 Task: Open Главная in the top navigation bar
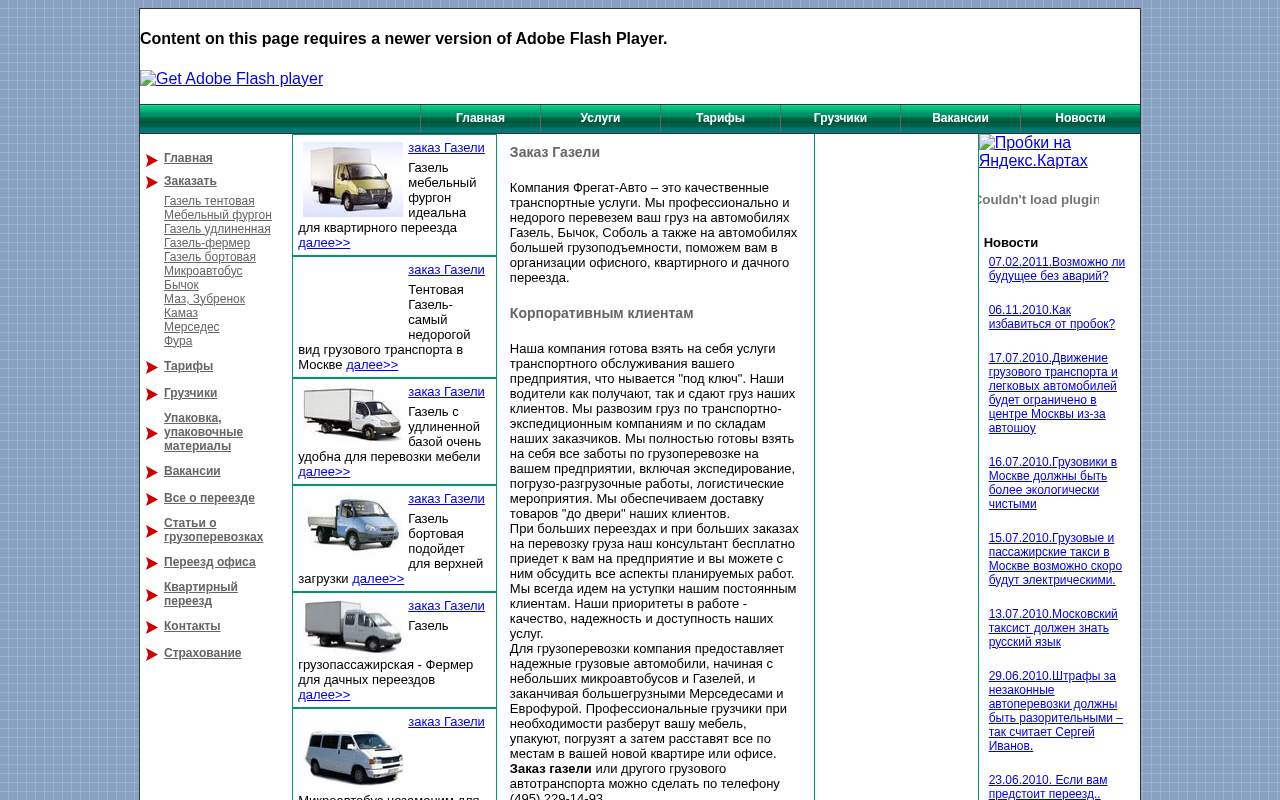pyautogui.click(x=480, y=118)
